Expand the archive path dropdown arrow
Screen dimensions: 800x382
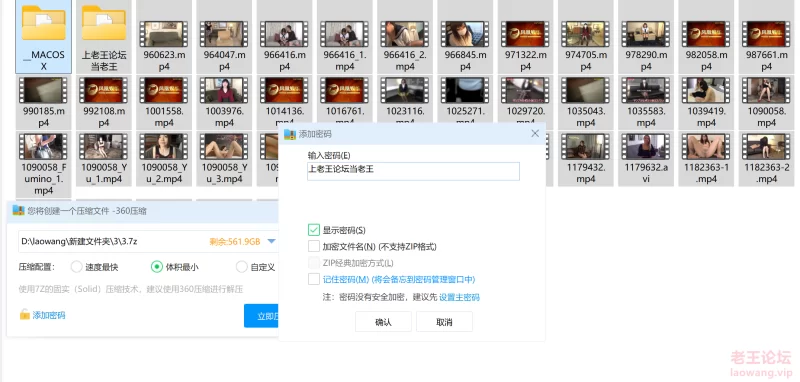coord(271,241)
